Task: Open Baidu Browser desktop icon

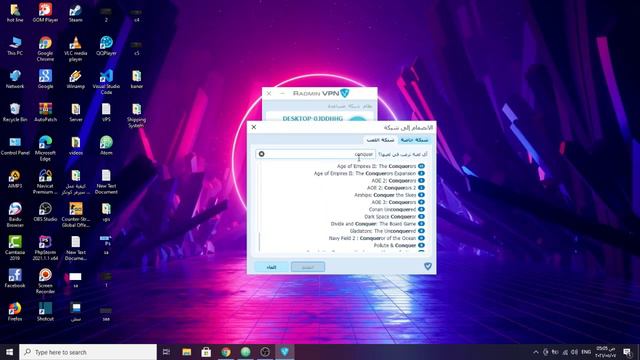Action: click(x=15, y=215)
